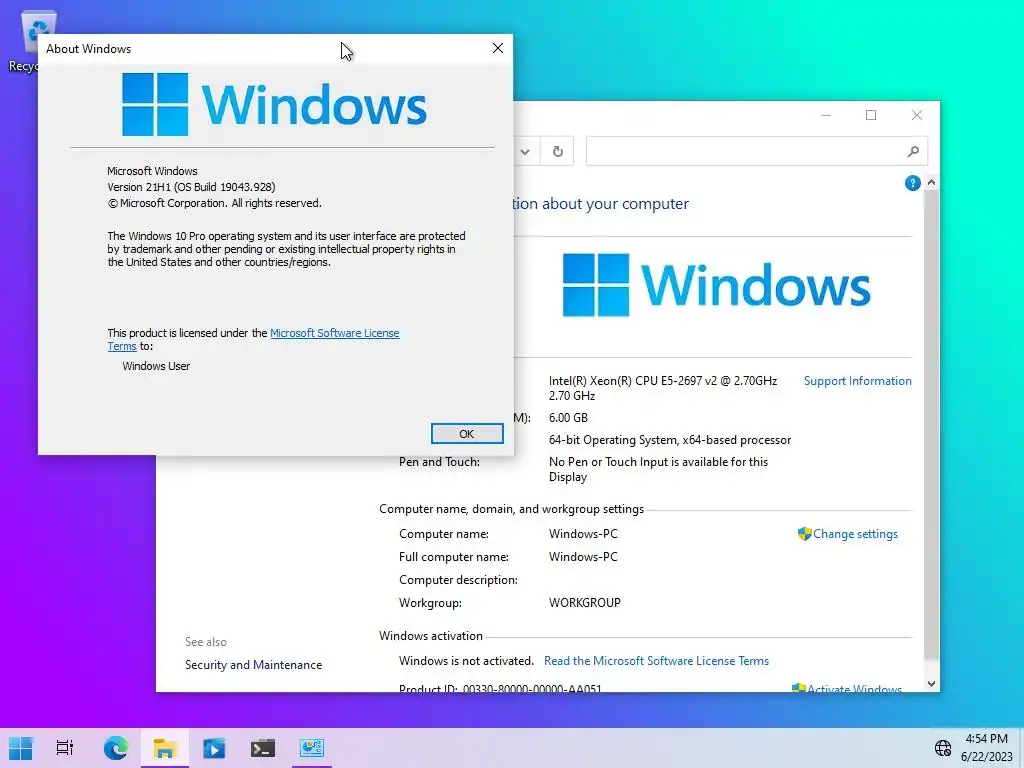Click the vertical scrollbar thumb in System window
Image resolution: width=1024 pixels, height=768 pixels.
[x=931, y=424]
